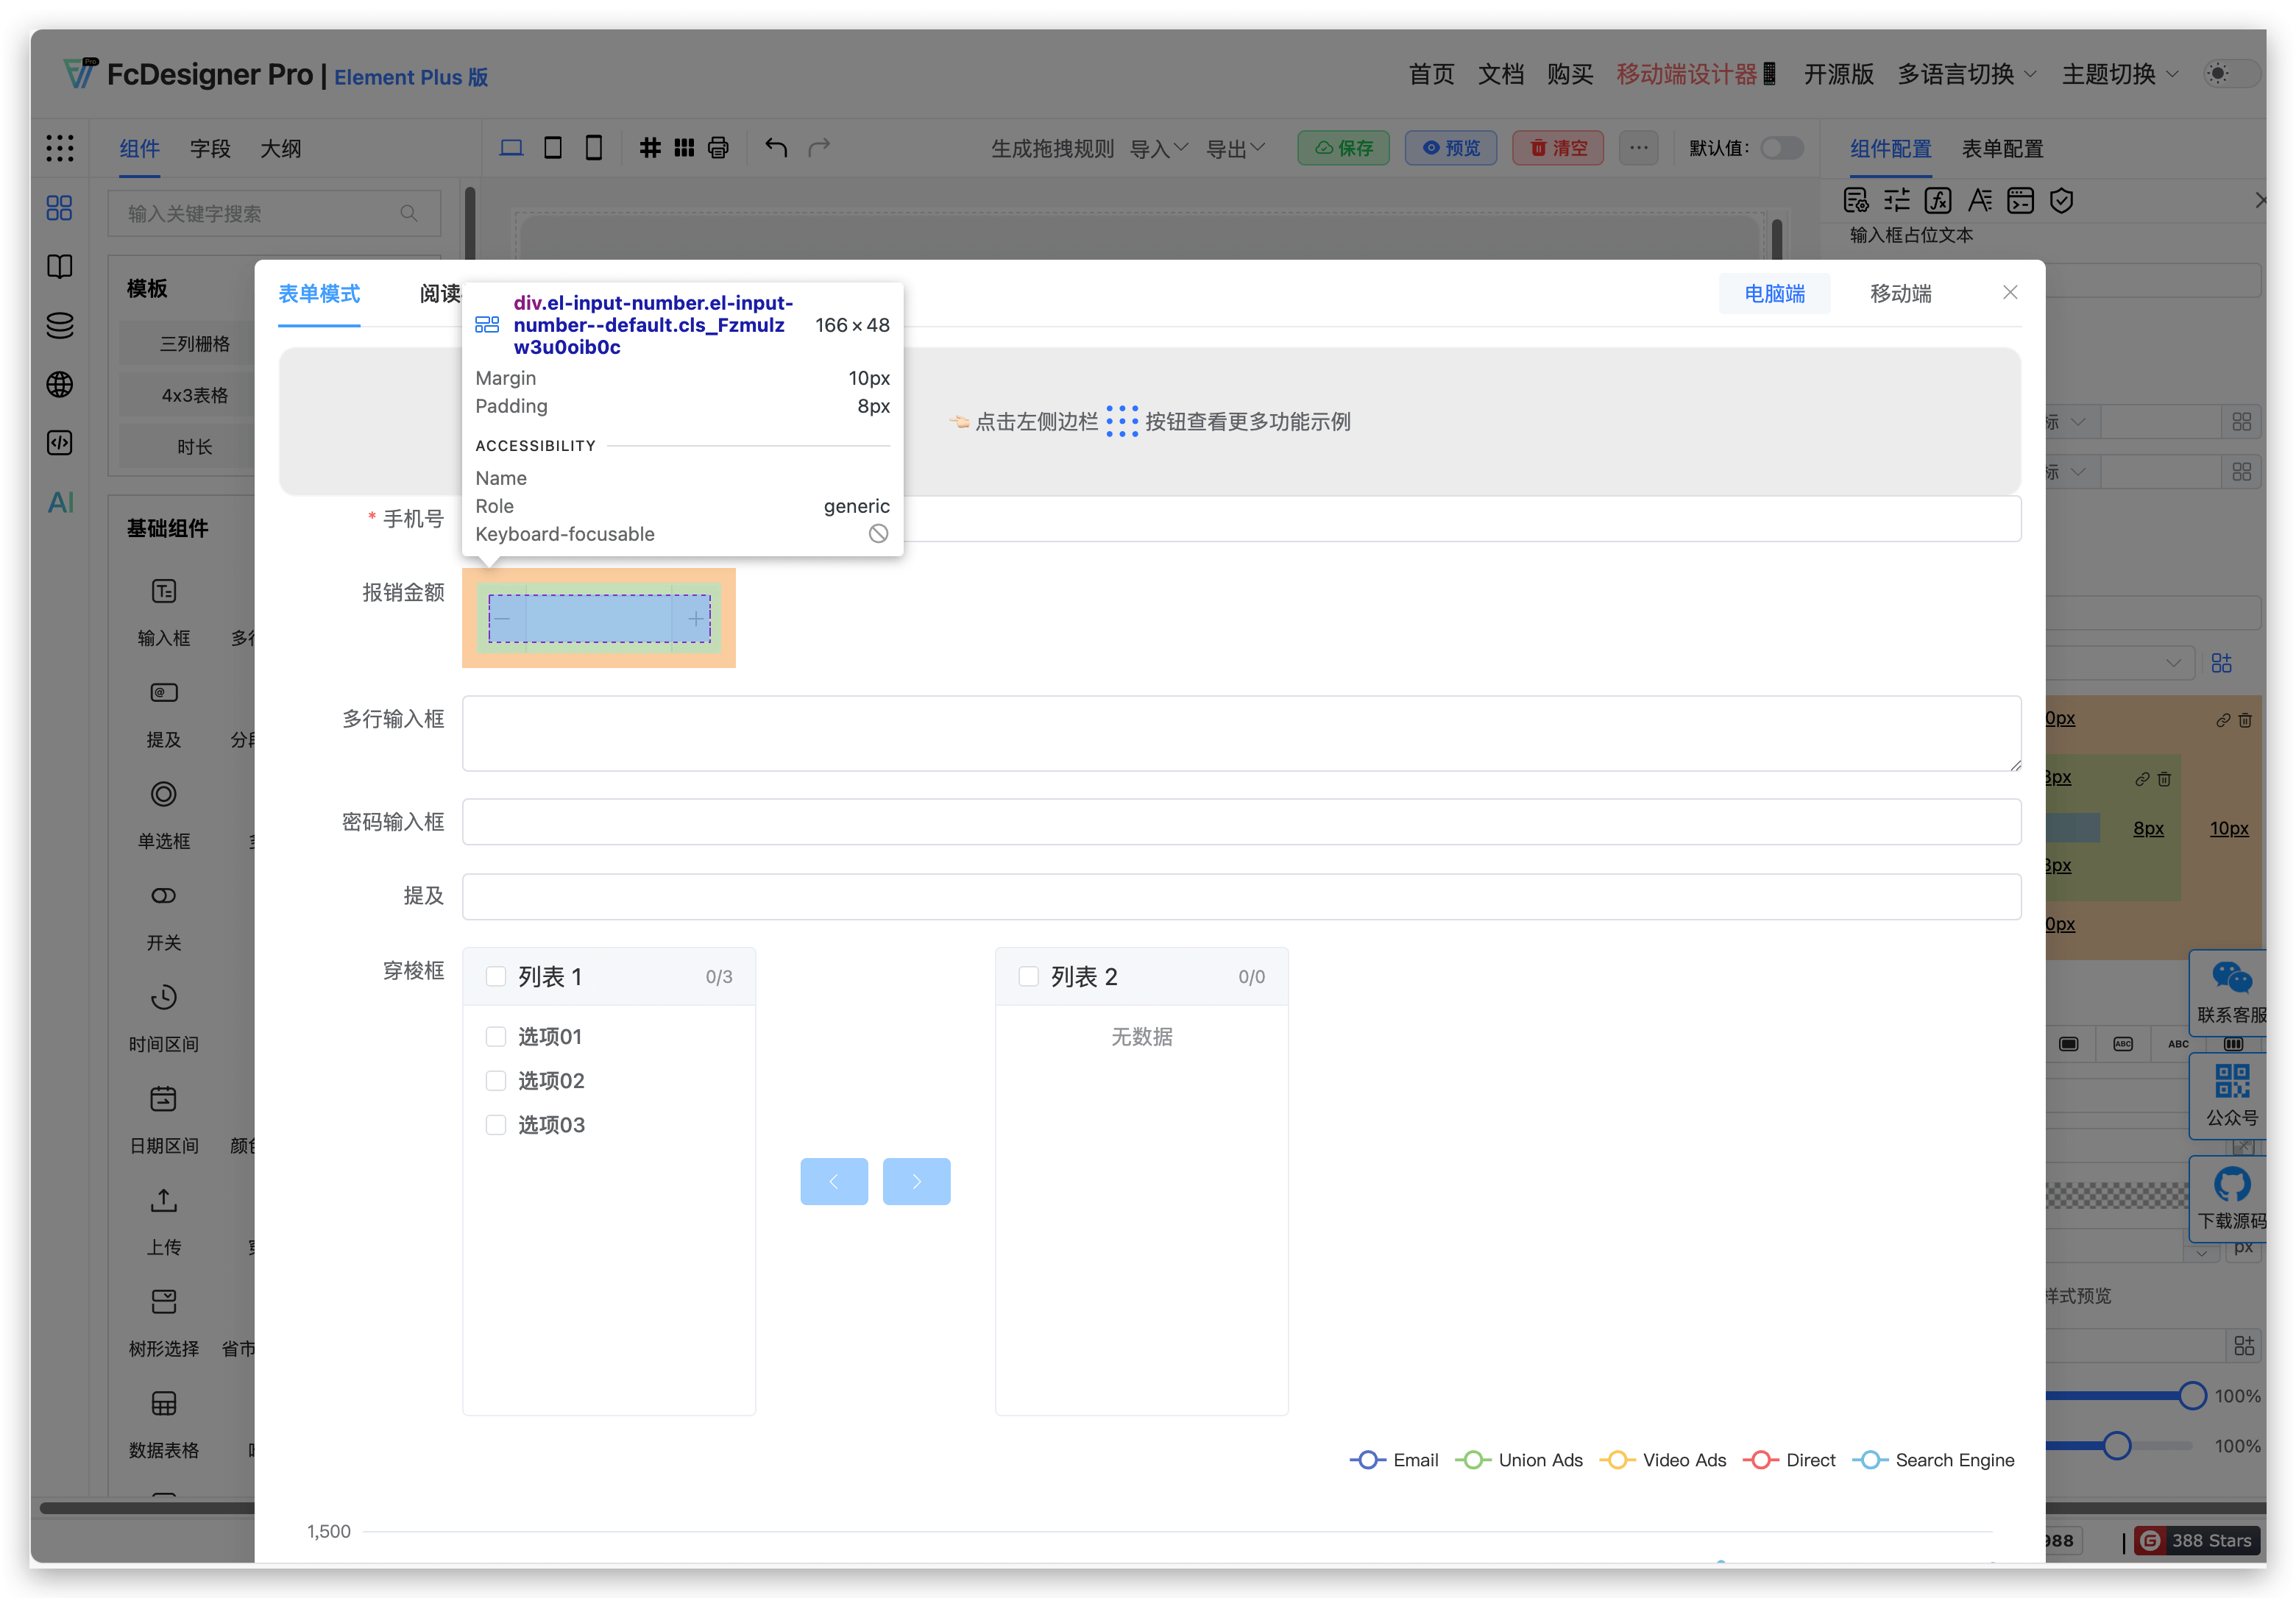Select the tablet device view icon
This screenshot has width=2296, height=1598.
click(x=552, y=148)
